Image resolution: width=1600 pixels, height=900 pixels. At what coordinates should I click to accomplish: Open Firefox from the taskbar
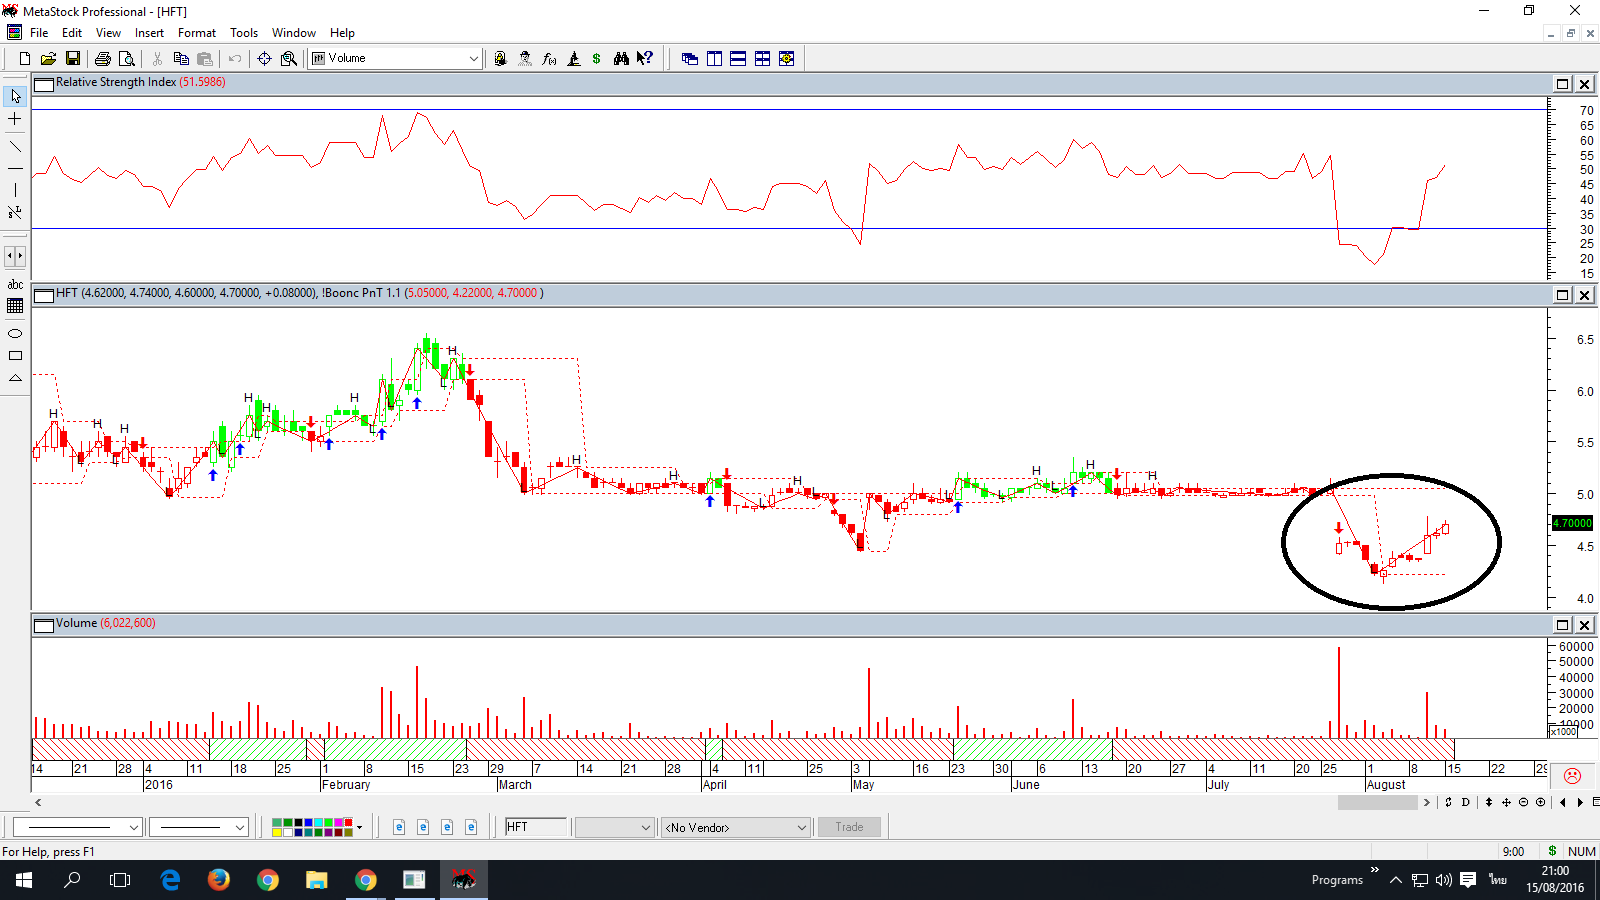218,880
